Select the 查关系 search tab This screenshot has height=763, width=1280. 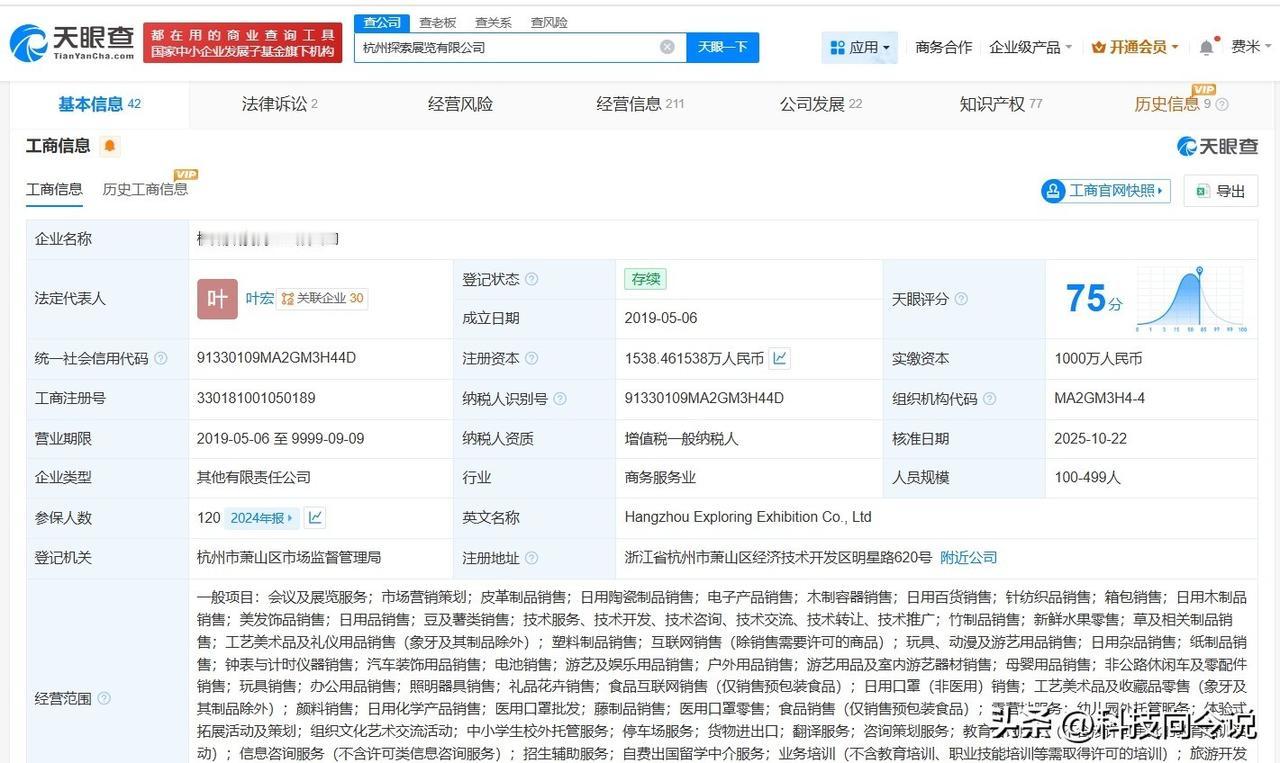[493, 22]
